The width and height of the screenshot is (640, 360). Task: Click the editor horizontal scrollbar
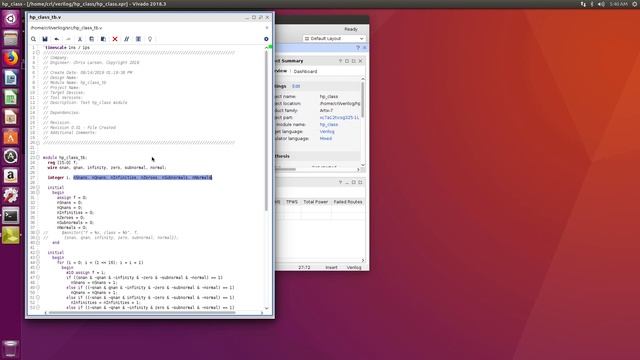coord(142,313)
